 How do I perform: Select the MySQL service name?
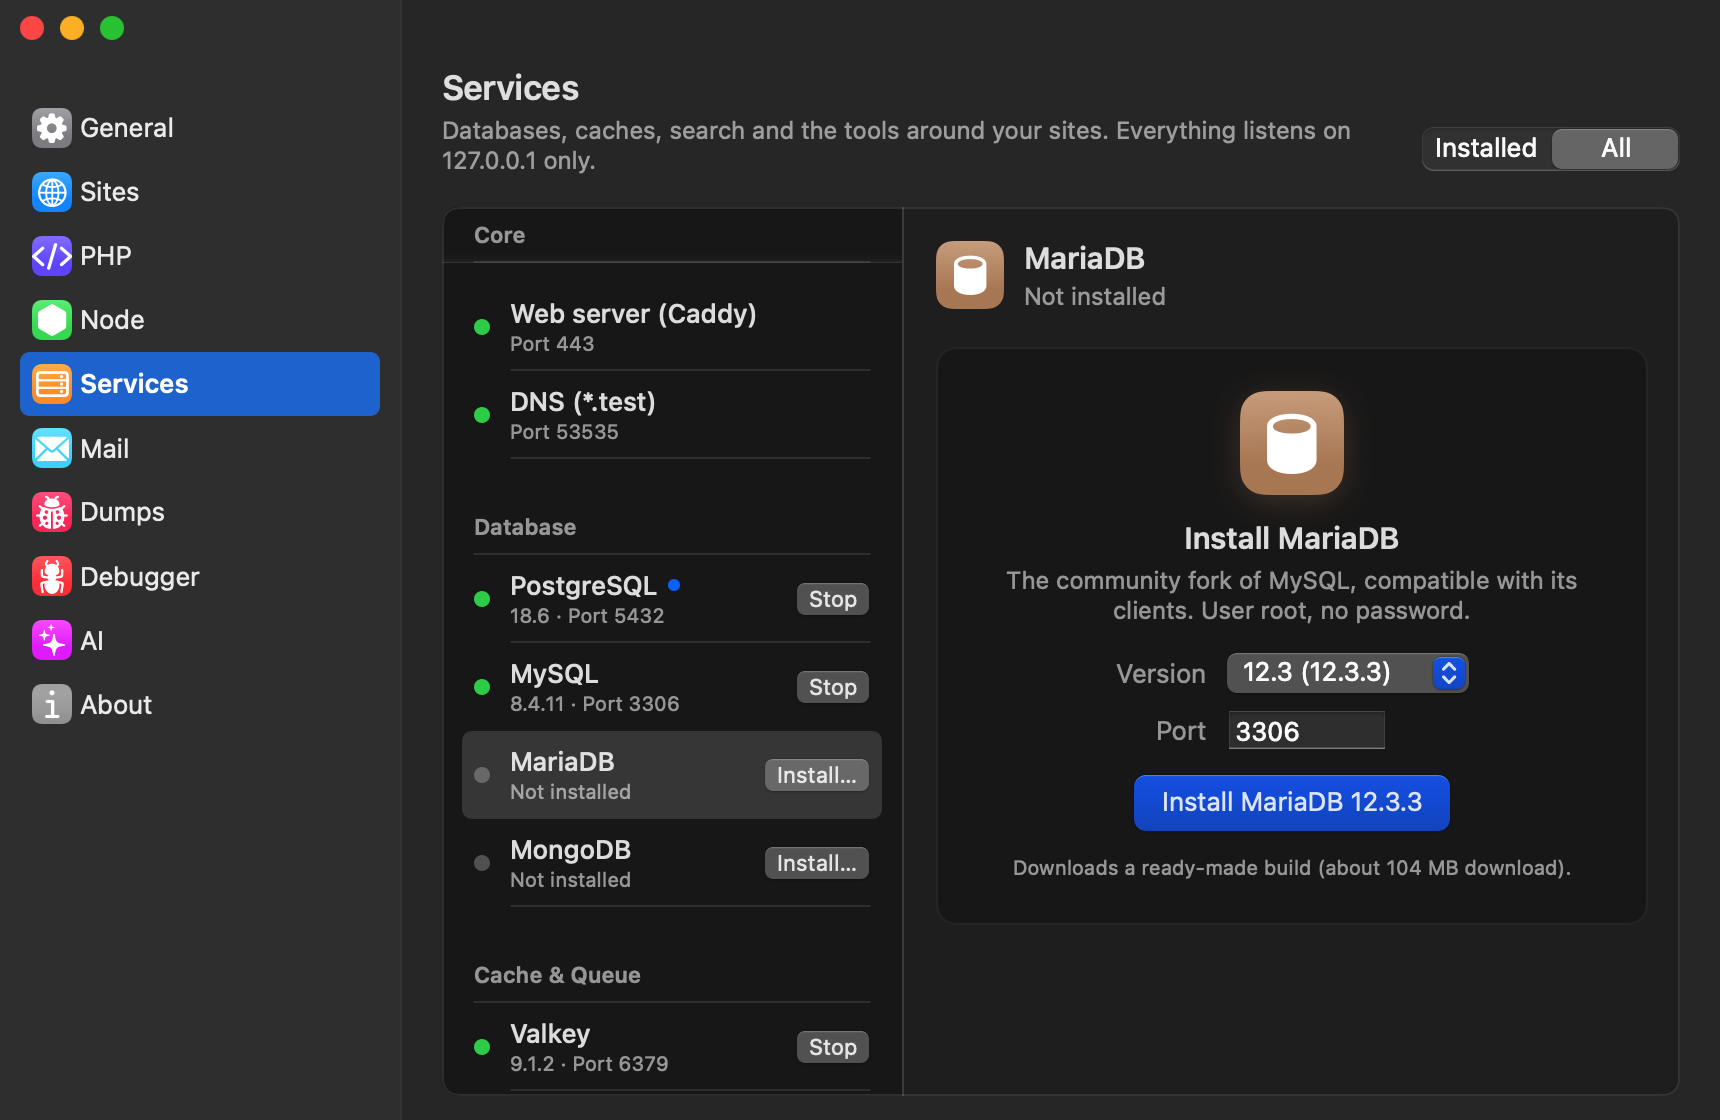coord(554,674)
